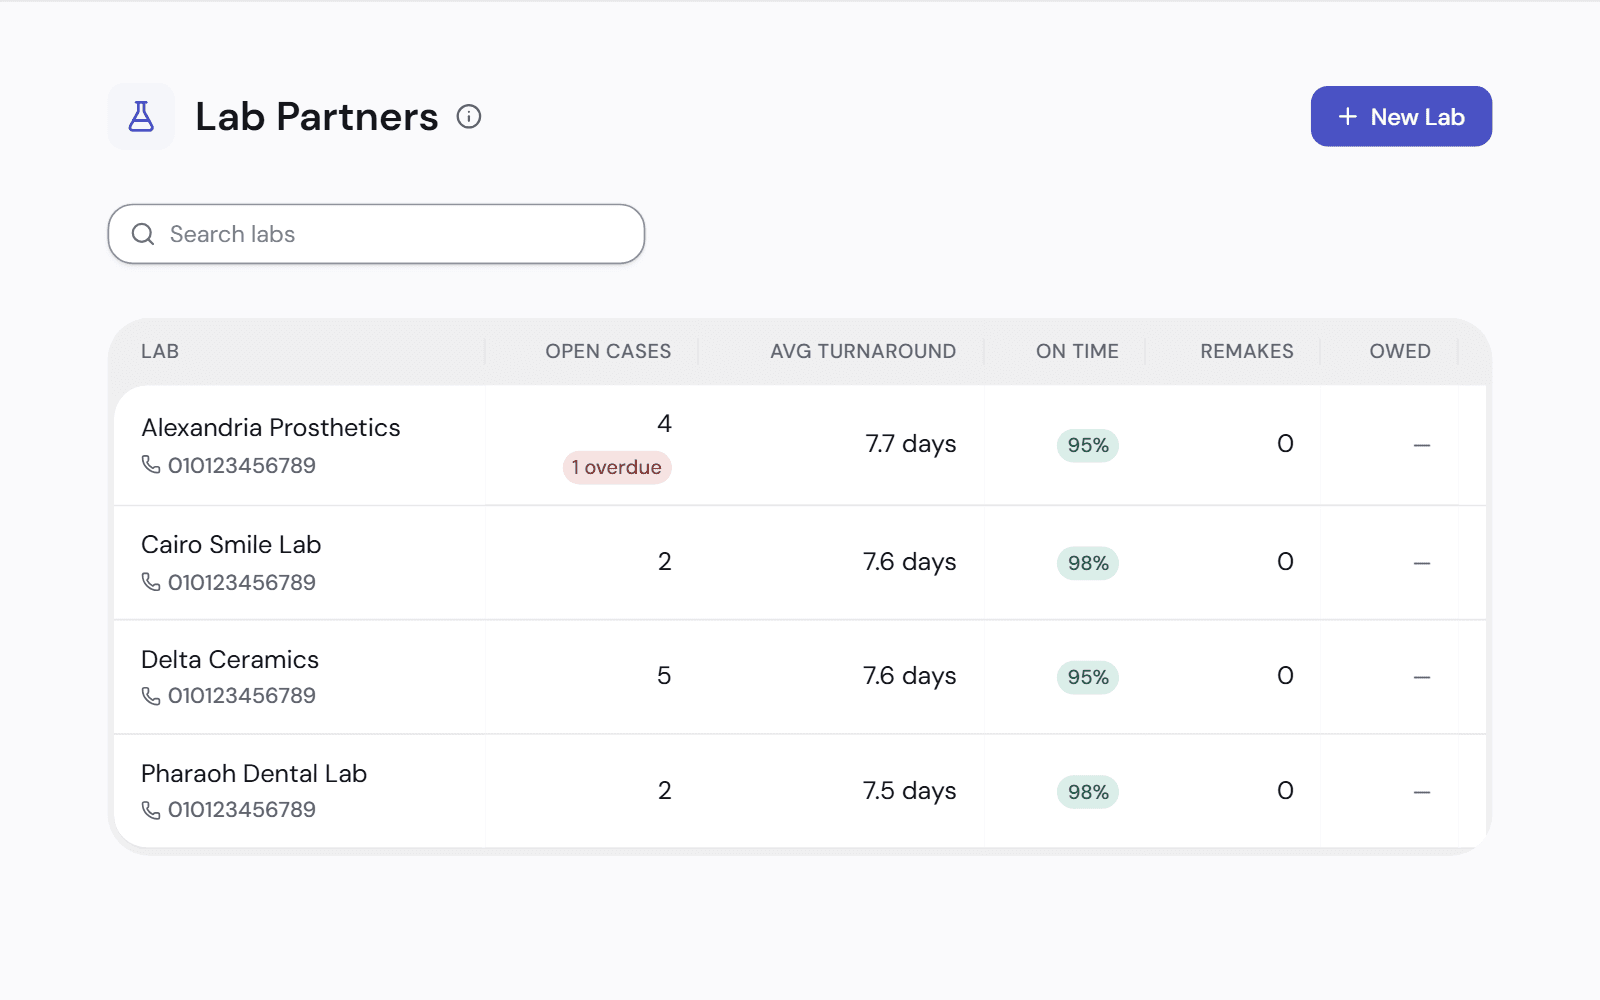1600x1000 pixels.
Task: Click the 1 overdue badge
Action: click(617, 467)
